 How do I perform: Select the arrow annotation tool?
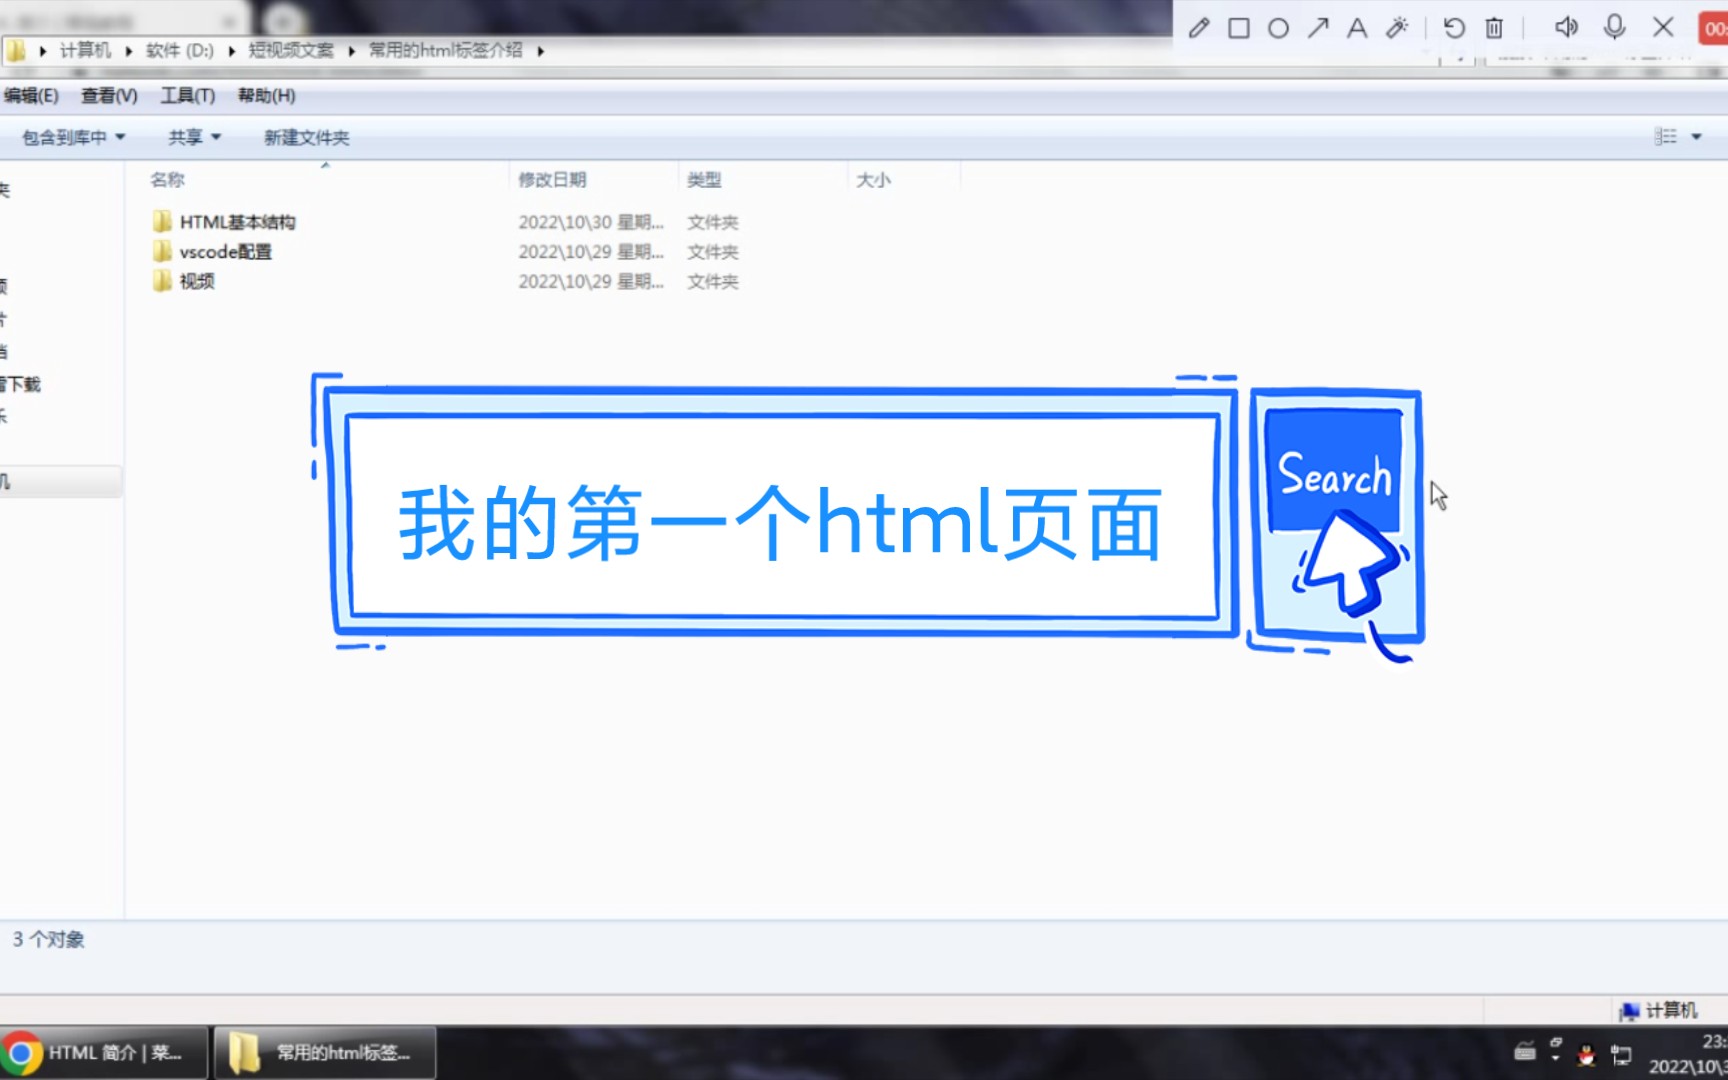tap(1318, 27)
